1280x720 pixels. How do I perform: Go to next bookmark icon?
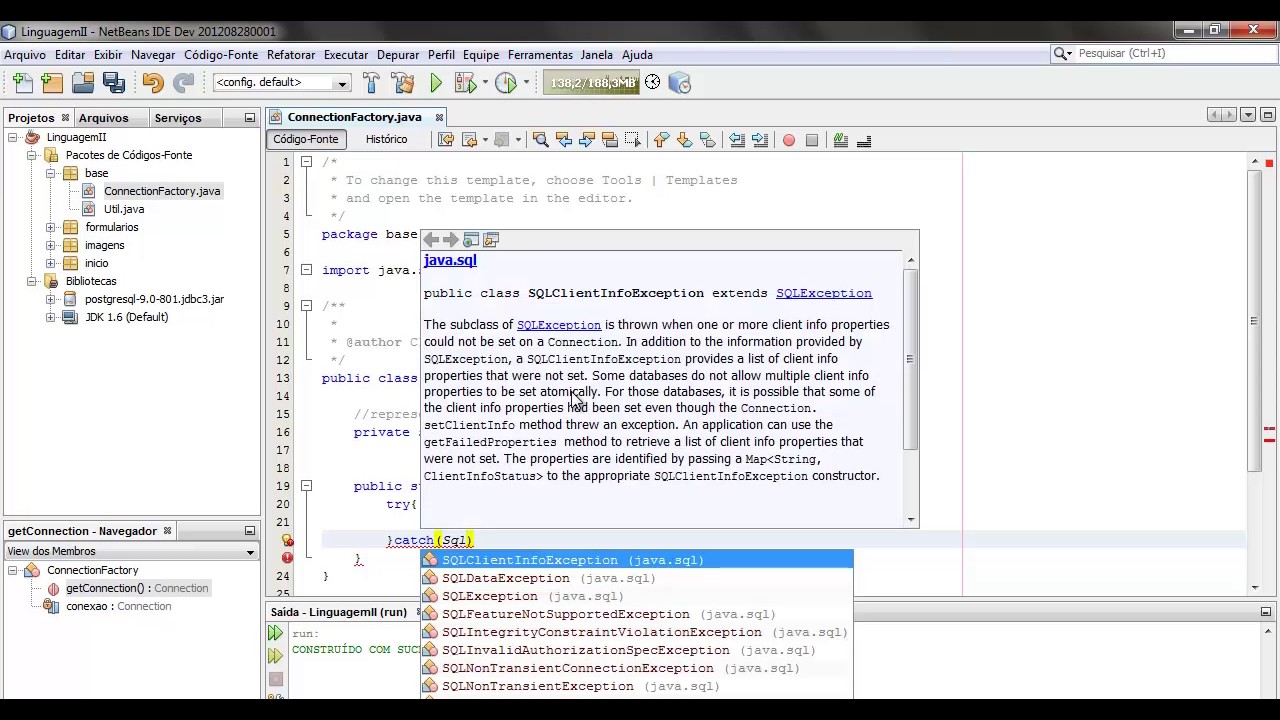[x=684, y=140]
